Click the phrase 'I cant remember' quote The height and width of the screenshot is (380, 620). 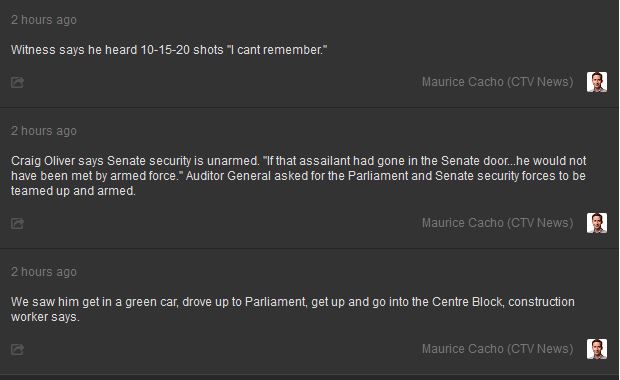pos(277,50)
